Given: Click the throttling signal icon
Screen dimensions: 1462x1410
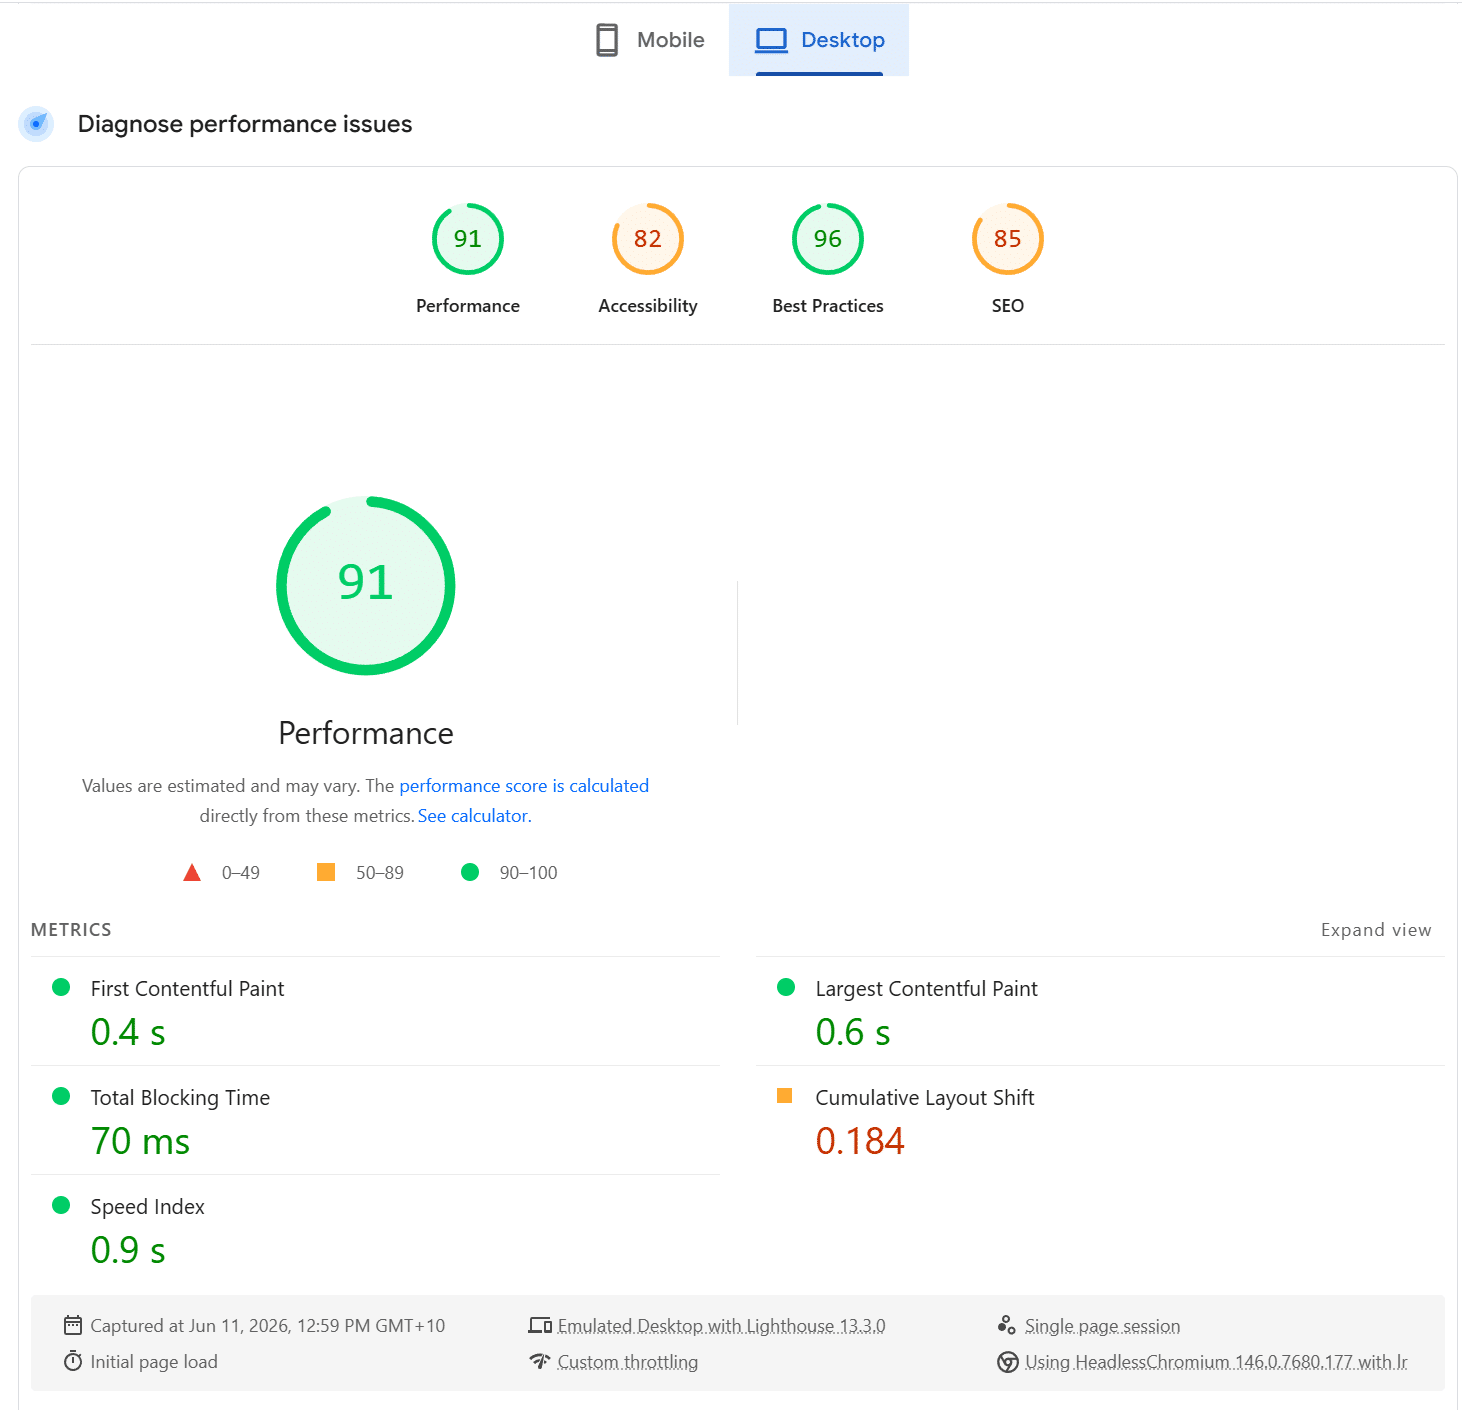Looking at the screenshot, I should coord(540,1361).
